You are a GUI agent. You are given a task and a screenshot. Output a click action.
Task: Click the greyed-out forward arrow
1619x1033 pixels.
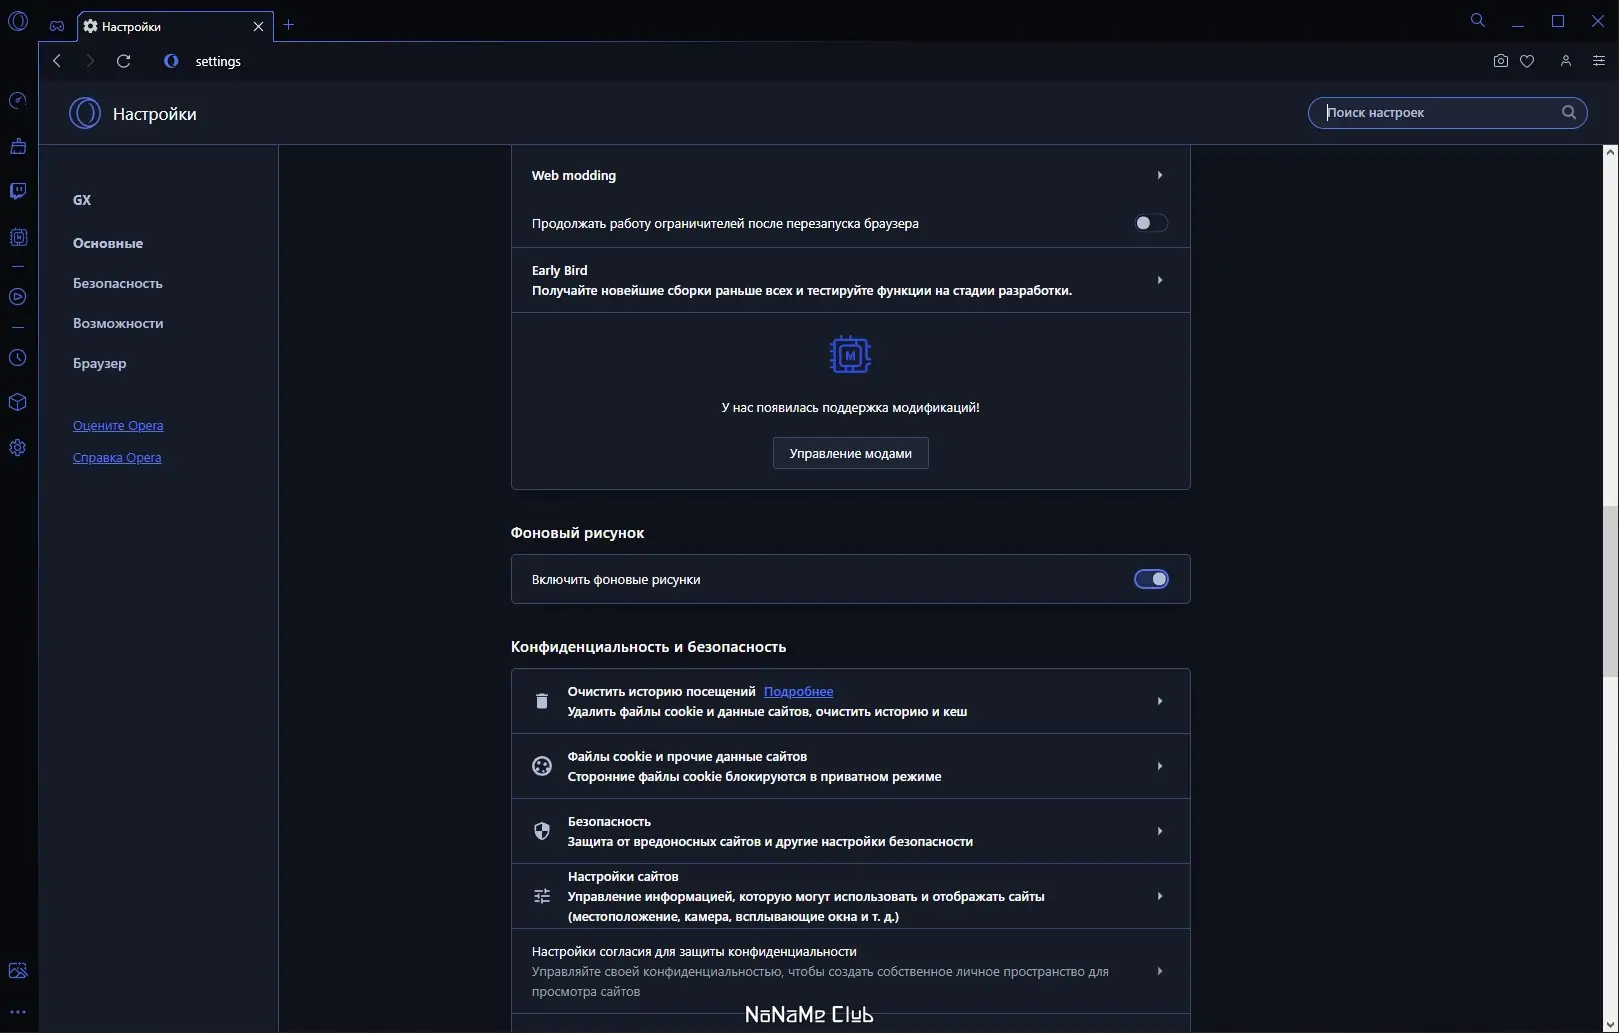(90, 61)
